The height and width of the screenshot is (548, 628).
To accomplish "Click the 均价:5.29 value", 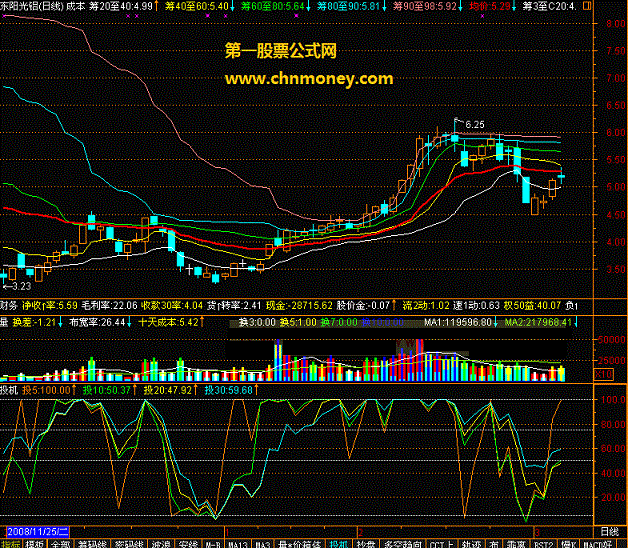I will (x=489, y=6).
